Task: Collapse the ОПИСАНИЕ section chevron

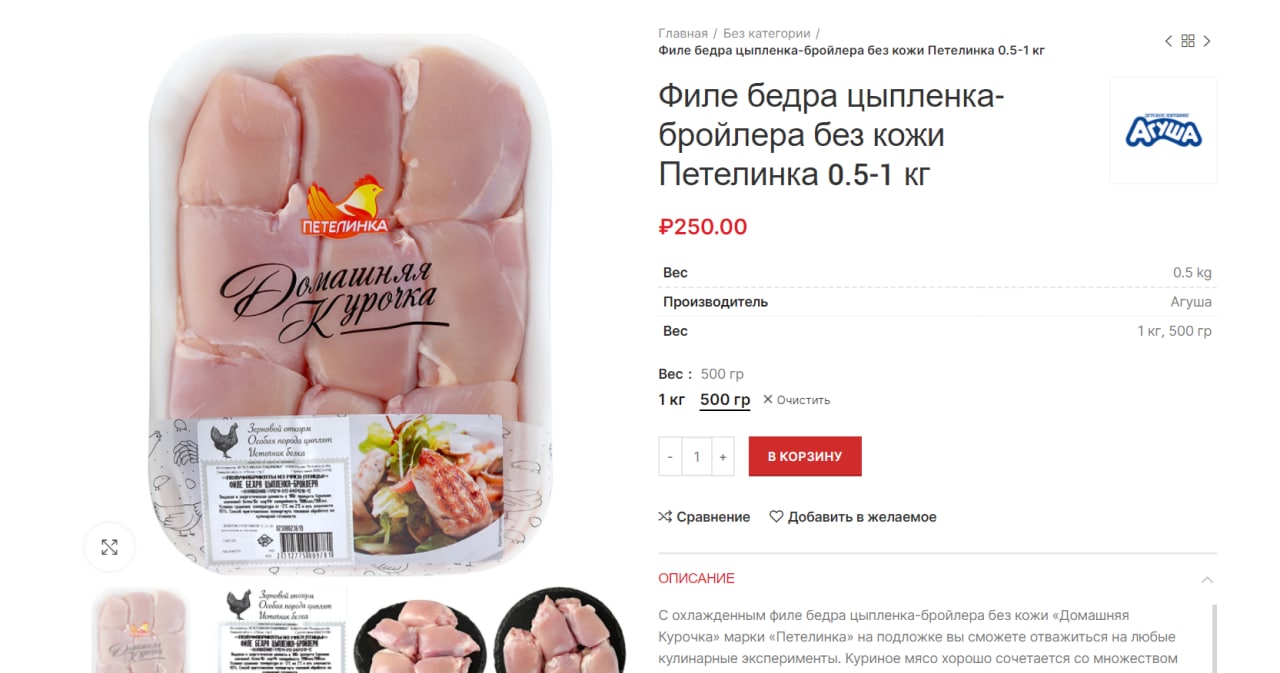Action: [1207, 579]
